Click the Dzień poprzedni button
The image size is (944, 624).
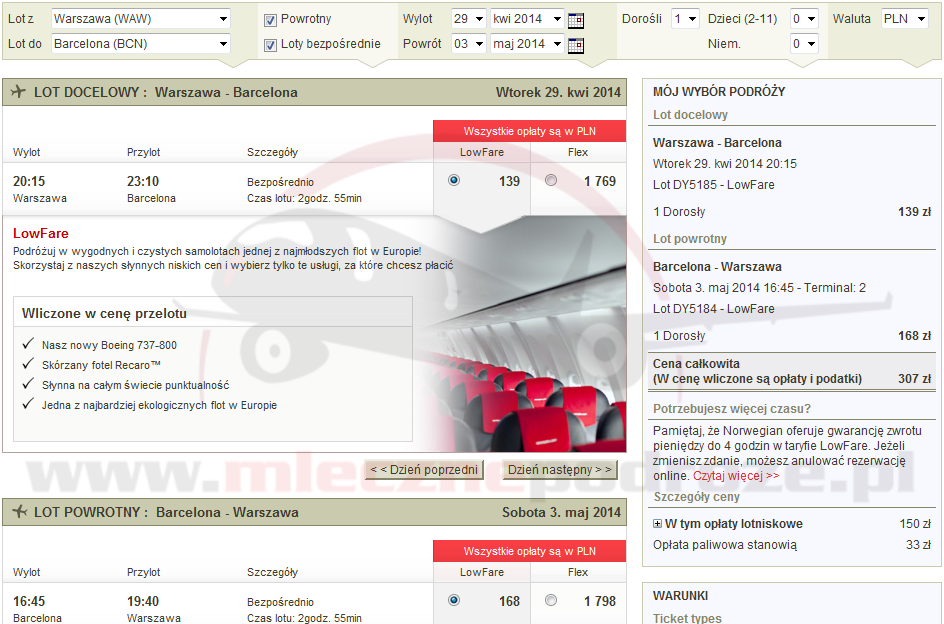pyautogui.click(x=424, y=470)
